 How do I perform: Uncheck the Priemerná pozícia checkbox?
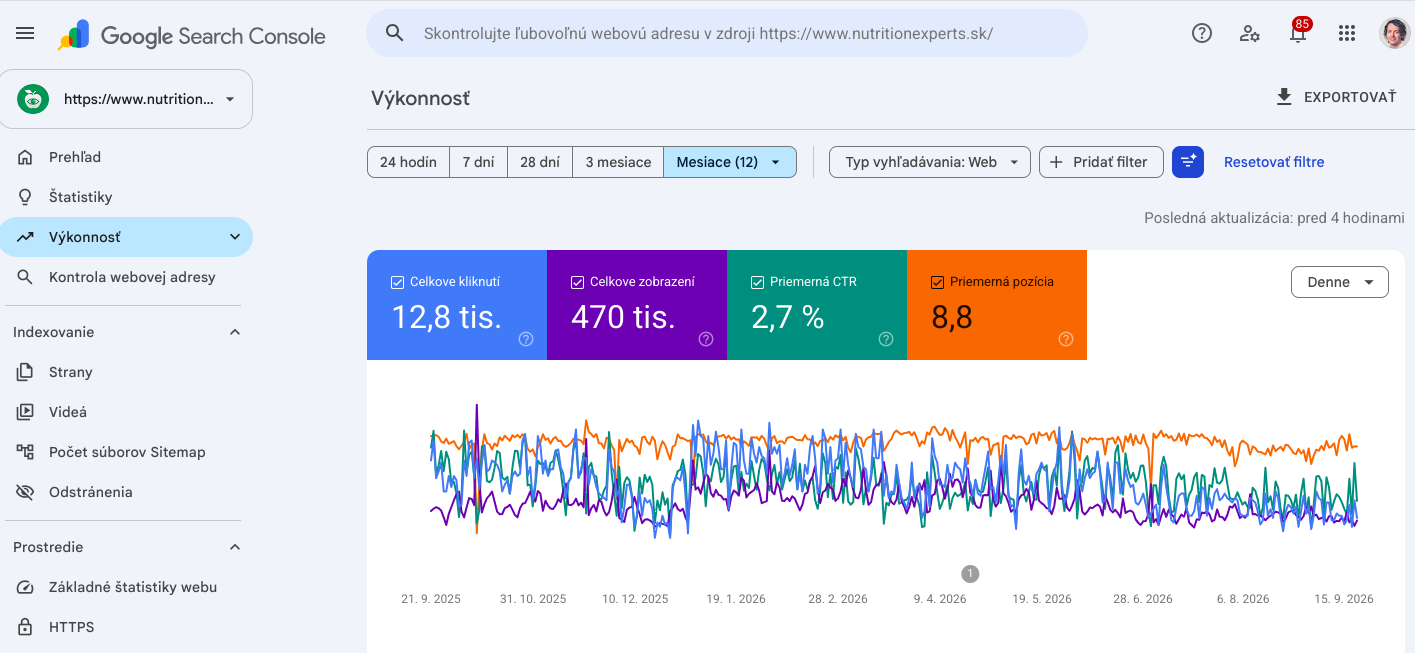(937, 282)
